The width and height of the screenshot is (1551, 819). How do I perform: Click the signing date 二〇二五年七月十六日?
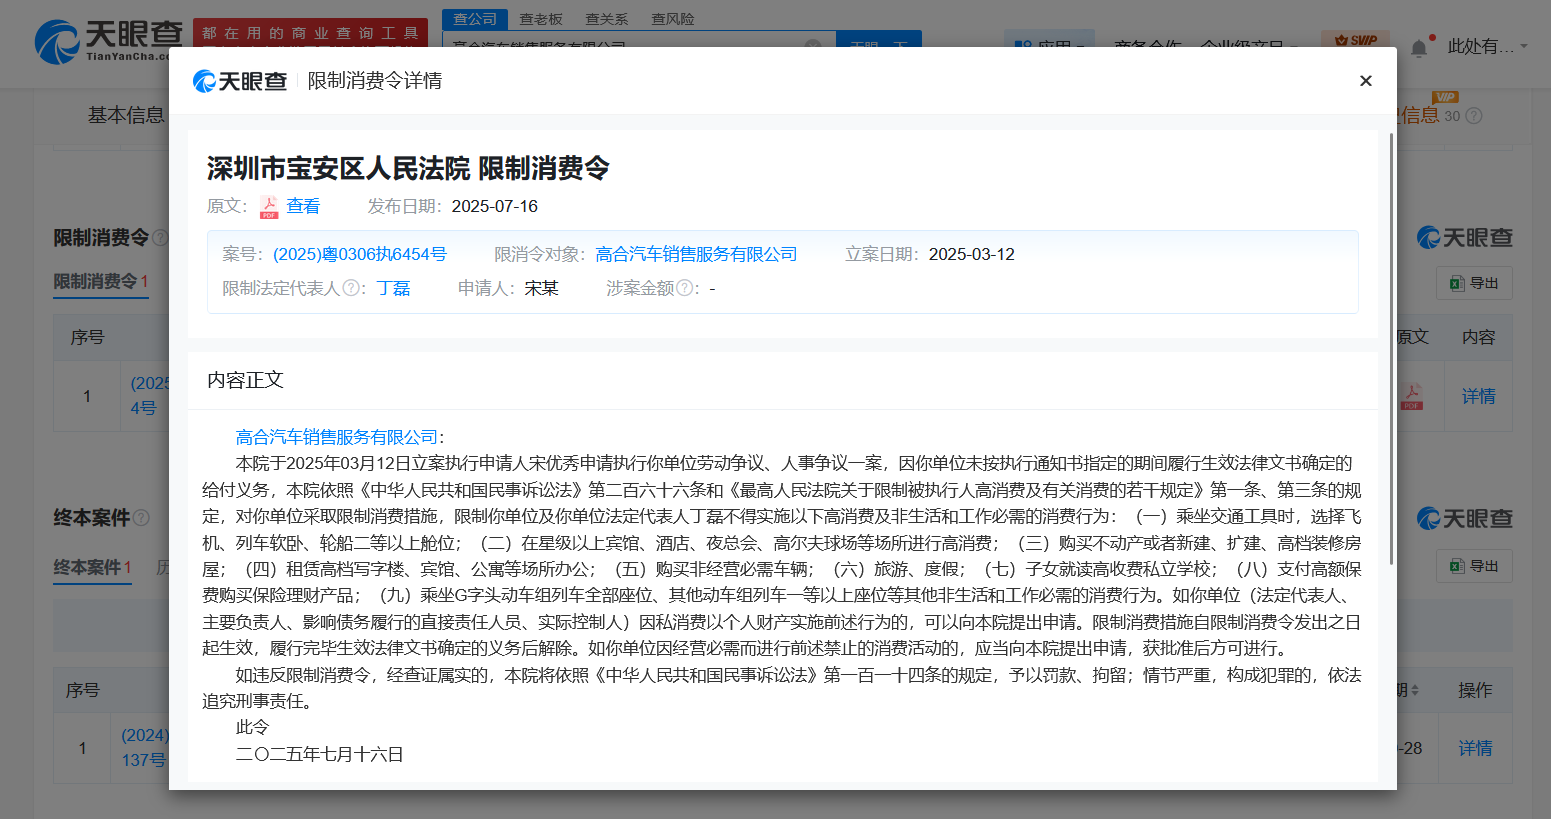[x=320, y=754]
